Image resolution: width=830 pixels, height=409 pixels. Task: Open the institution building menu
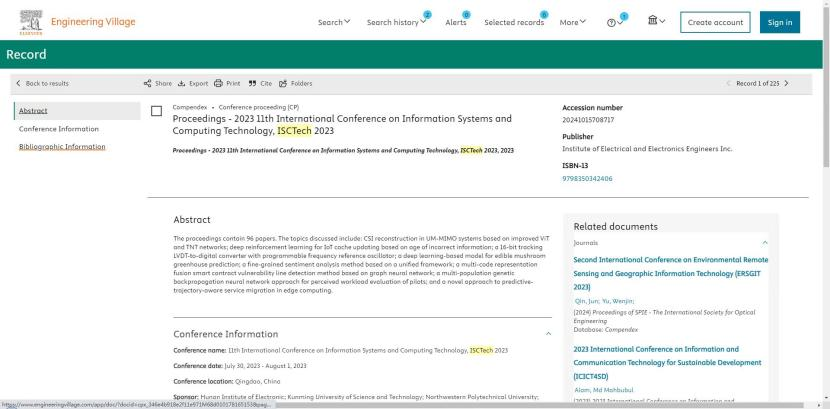point(656,21)
